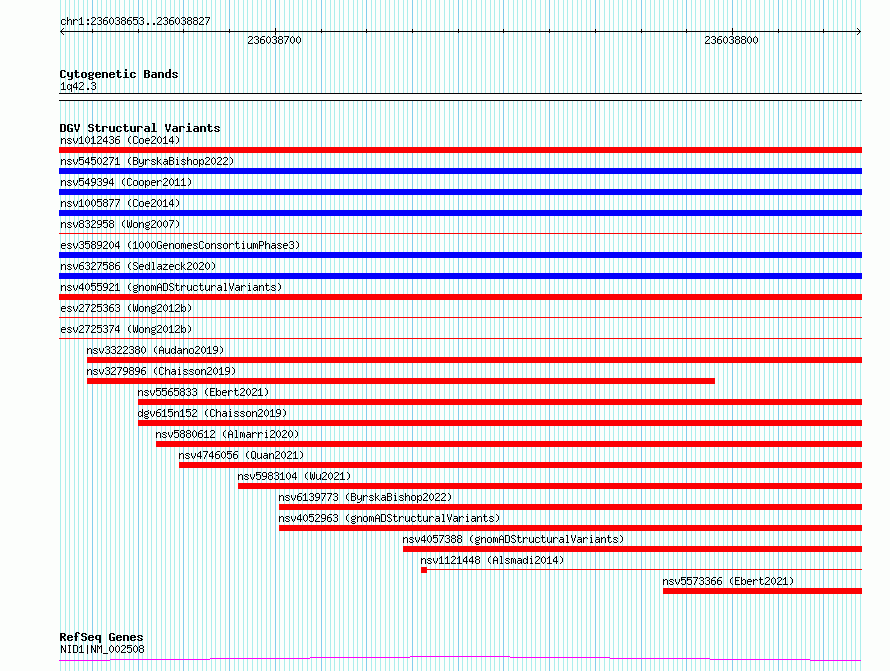Click nsv5573366 (Ebert2021) variant label
The height and width of the screenshot is (671, 890).
pyautogui.click(x=728, y=581)
